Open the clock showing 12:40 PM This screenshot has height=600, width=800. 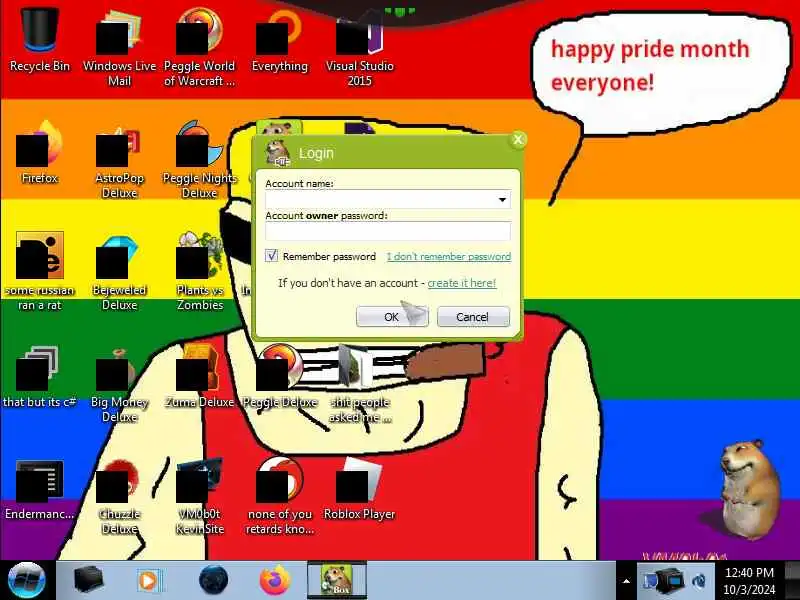[x=749, y=581]
